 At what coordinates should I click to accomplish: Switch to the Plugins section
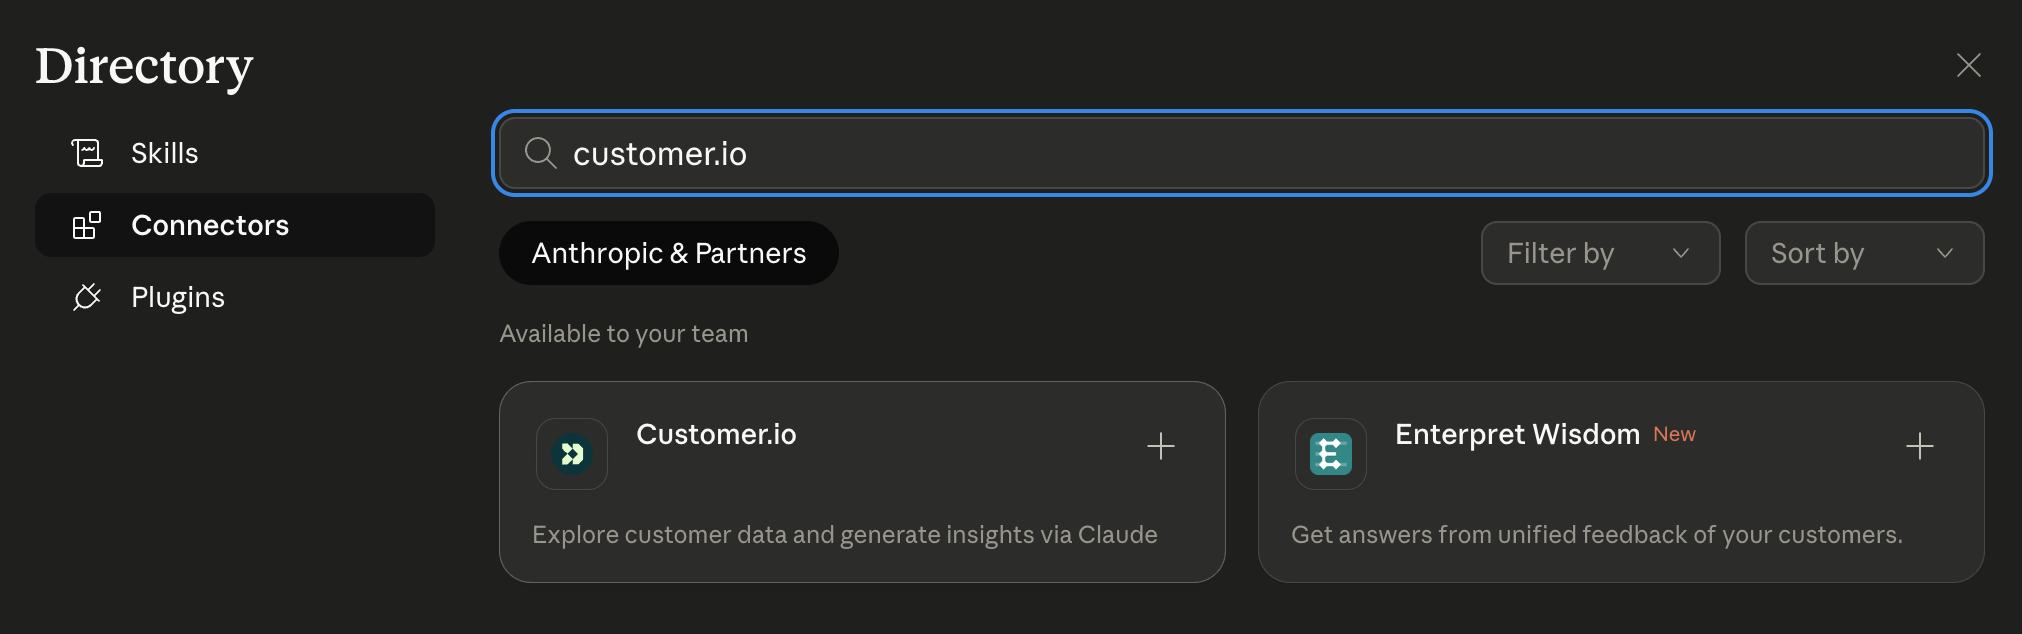click(177, 297)
